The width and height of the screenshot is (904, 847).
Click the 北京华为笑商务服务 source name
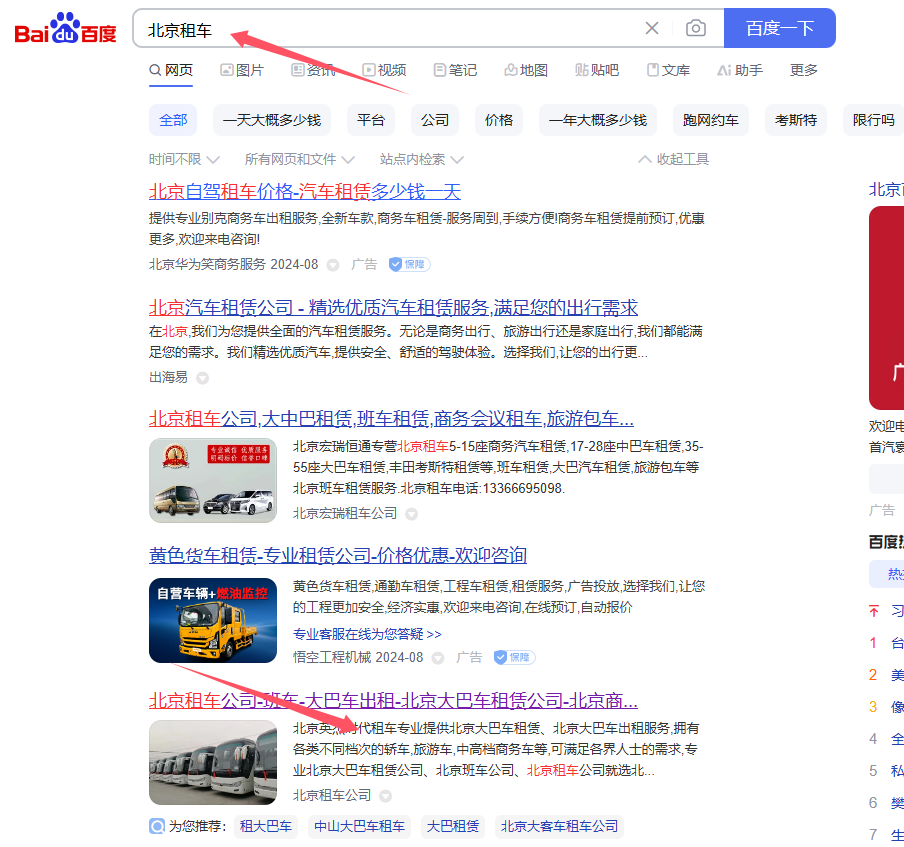[x=208, y=265]
